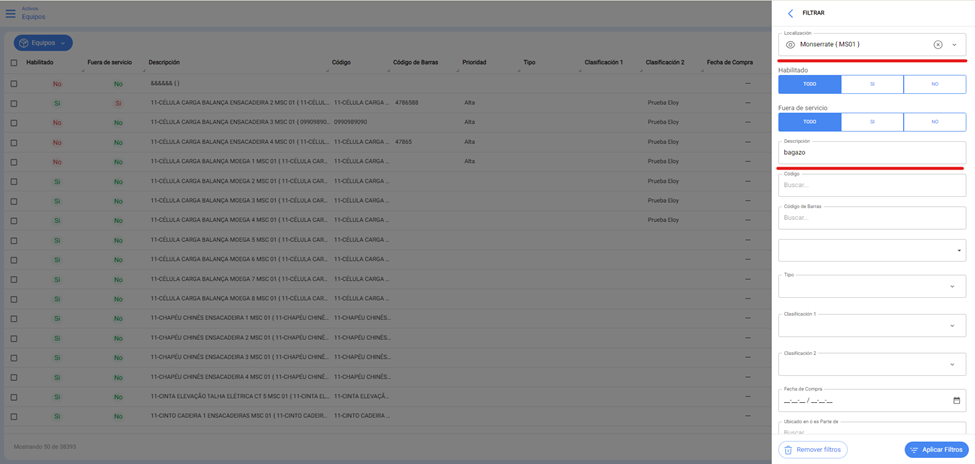Click the Remover filtros button
The width and height of the screenshot is (975, 464).
click(x=813, y=450)
